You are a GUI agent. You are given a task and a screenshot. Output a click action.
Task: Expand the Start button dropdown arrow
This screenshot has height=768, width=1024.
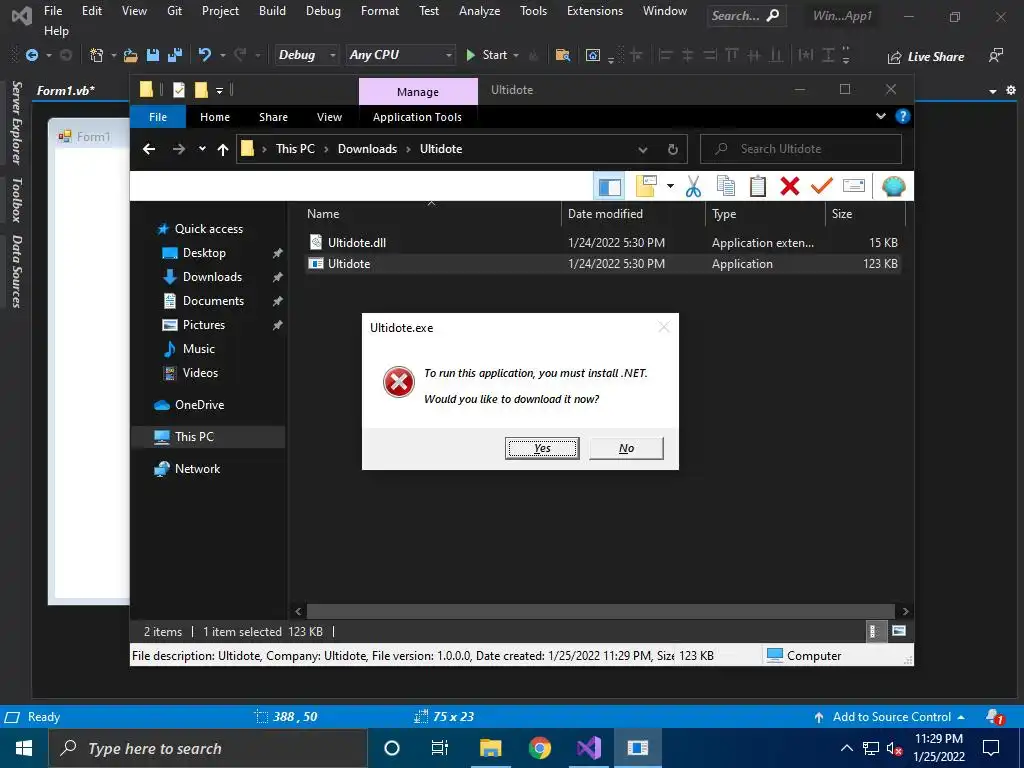tap(516, 56)
